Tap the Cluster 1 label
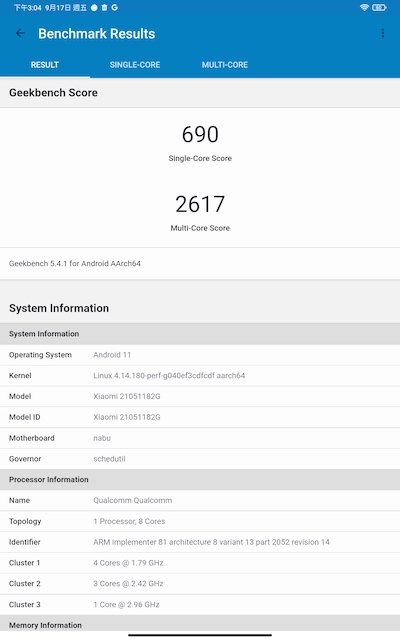 tap(24, 563)
